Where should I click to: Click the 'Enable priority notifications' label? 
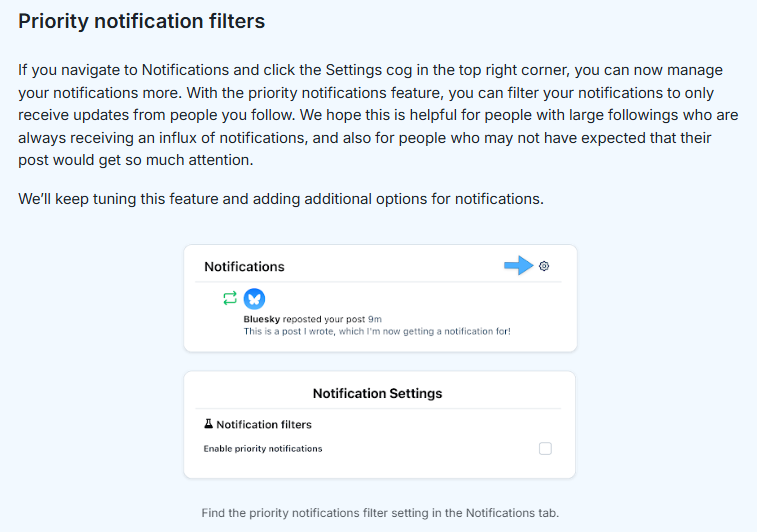coord(263,449)
